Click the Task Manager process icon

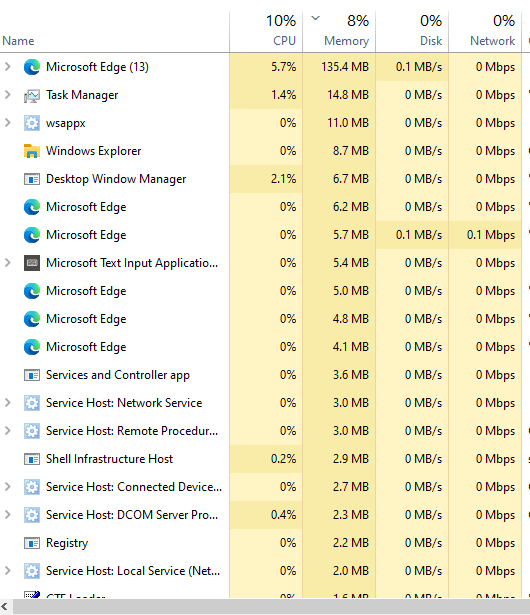[x=32, y=95]
